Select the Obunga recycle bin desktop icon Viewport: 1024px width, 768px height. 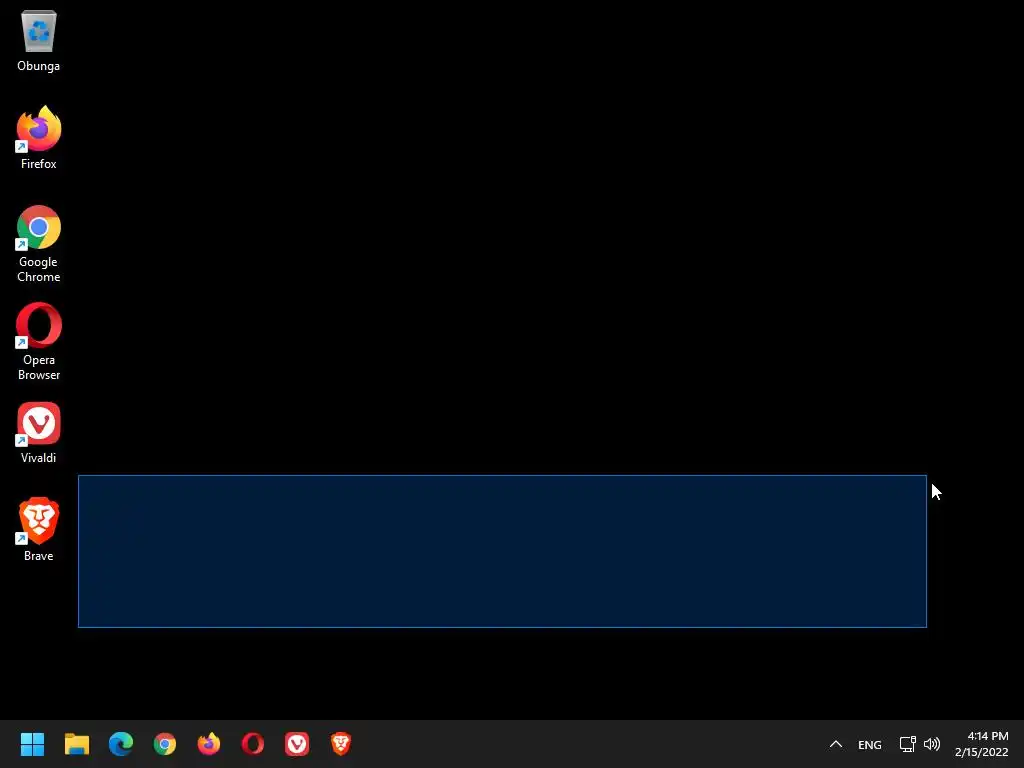pos(39,40)
